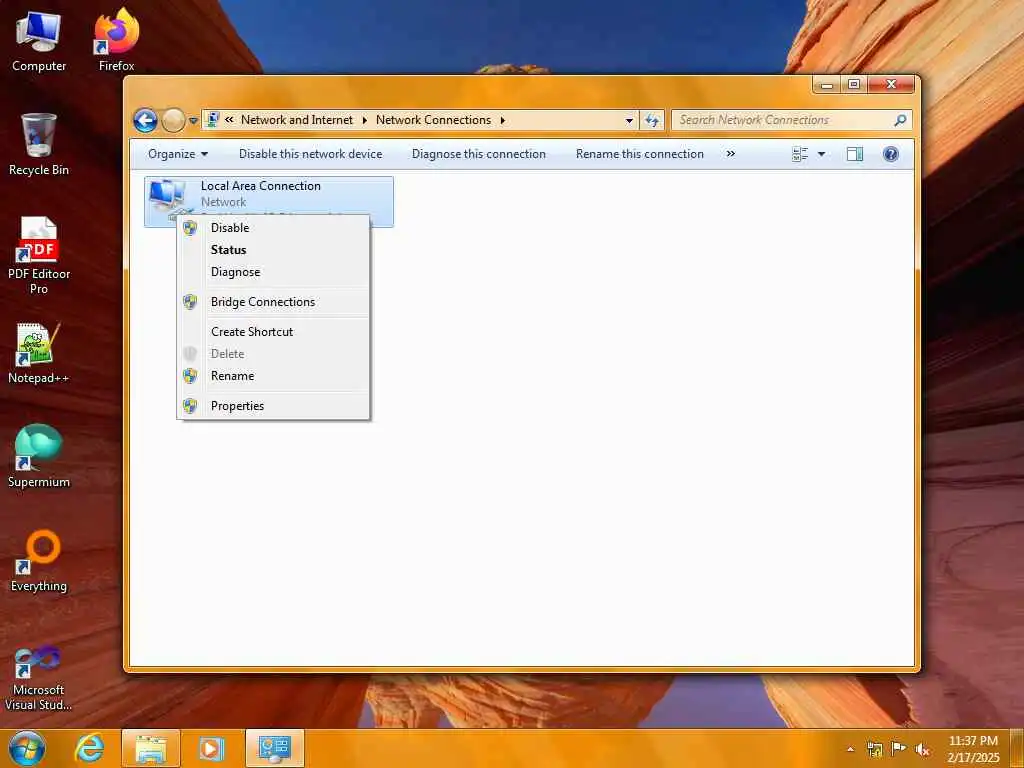
Task: Click the Refresh button beside the address bar
Action: (651, 120)
